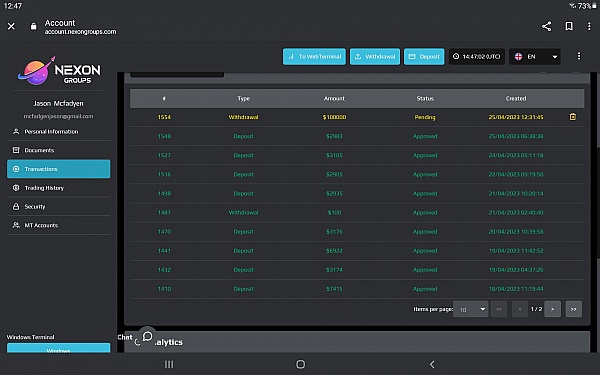Open browser three-dot overflow menu
Screen dimensions: 600x375
coord(589,26)
